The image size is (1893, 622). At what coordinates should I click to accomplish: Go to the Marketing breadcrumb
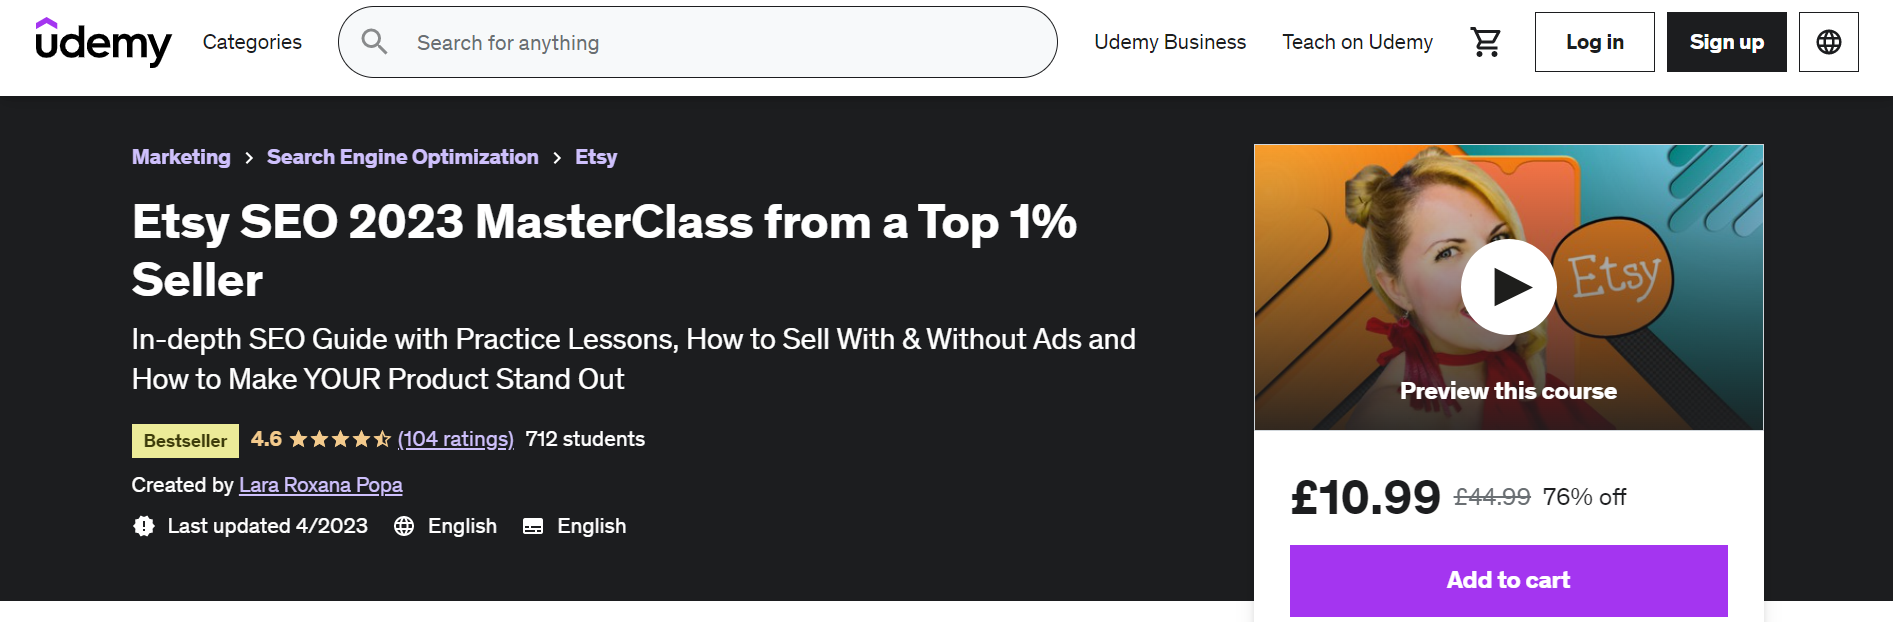pos(181,157)
